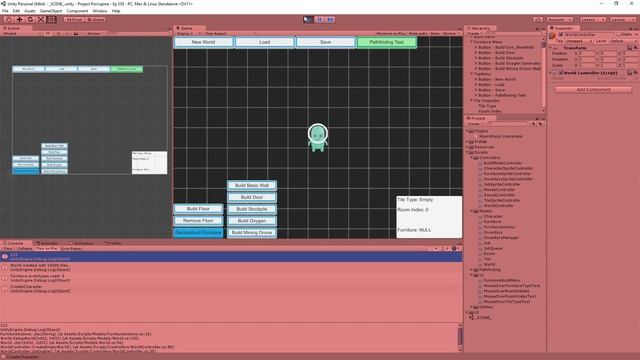Collapse the Furniture Menu hierarchy item
640x360 pixels.
(471, 42)
